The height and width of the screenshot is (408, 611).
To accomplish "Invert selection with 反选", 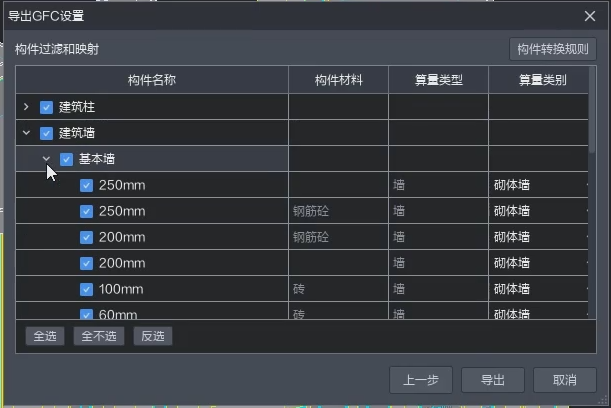I will coord(153,336).
